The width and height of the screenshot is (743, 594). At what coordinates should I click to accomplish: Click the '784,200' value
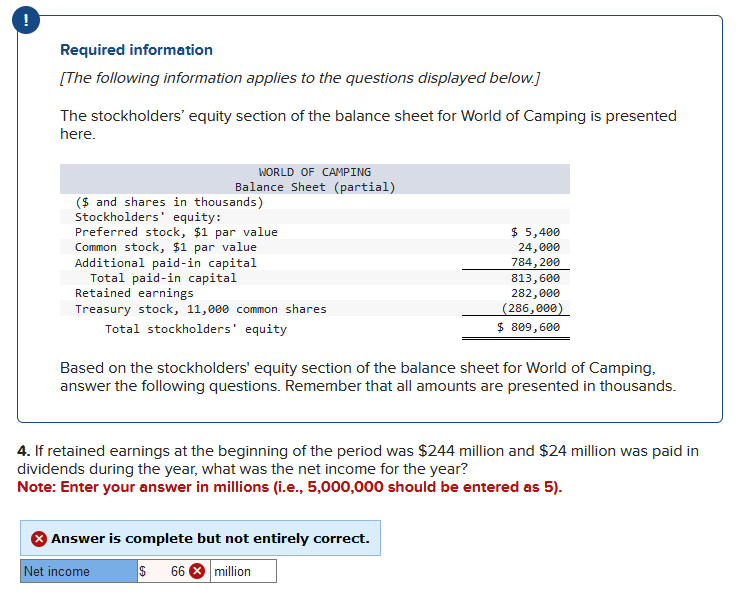(535, 262)
